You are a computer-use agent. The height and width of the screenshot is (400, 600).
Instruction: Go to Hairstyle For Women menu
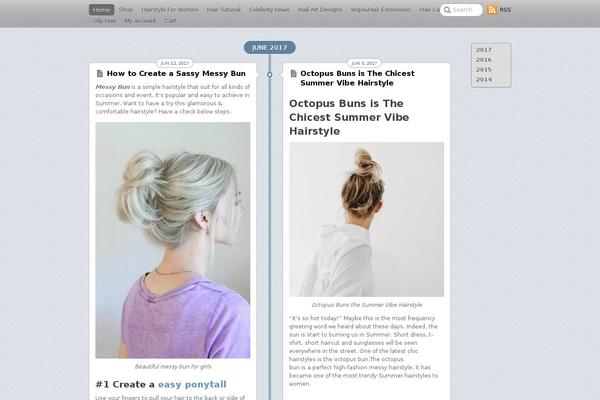[170, 10]
